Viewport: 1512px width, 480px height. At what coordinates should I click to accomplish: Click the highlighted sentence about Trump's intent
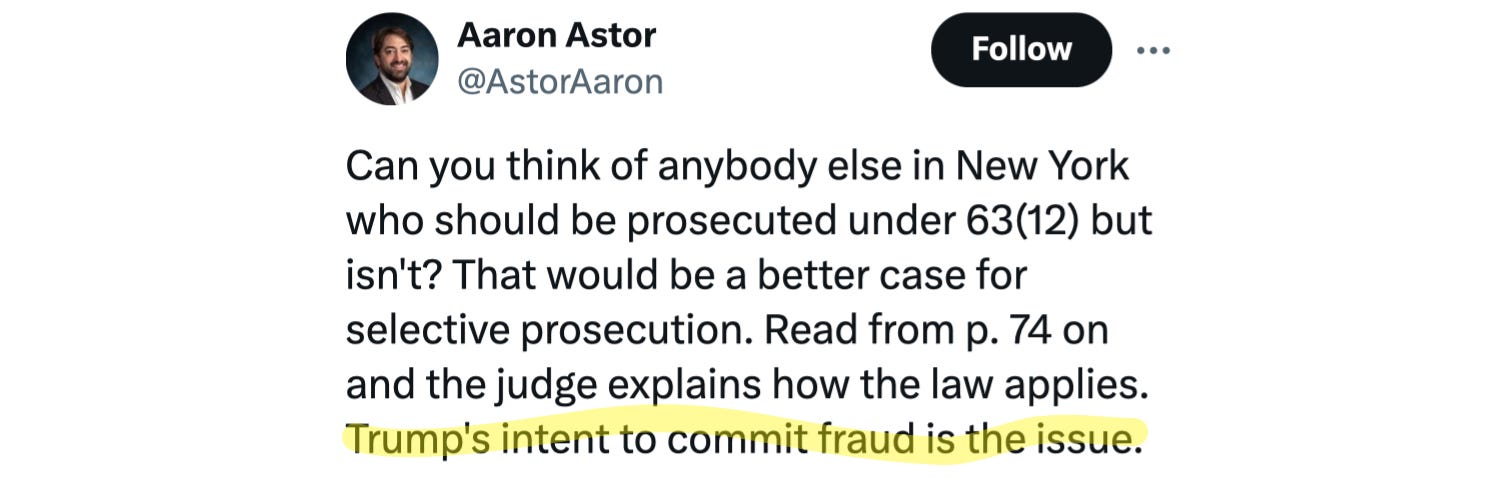742,440
